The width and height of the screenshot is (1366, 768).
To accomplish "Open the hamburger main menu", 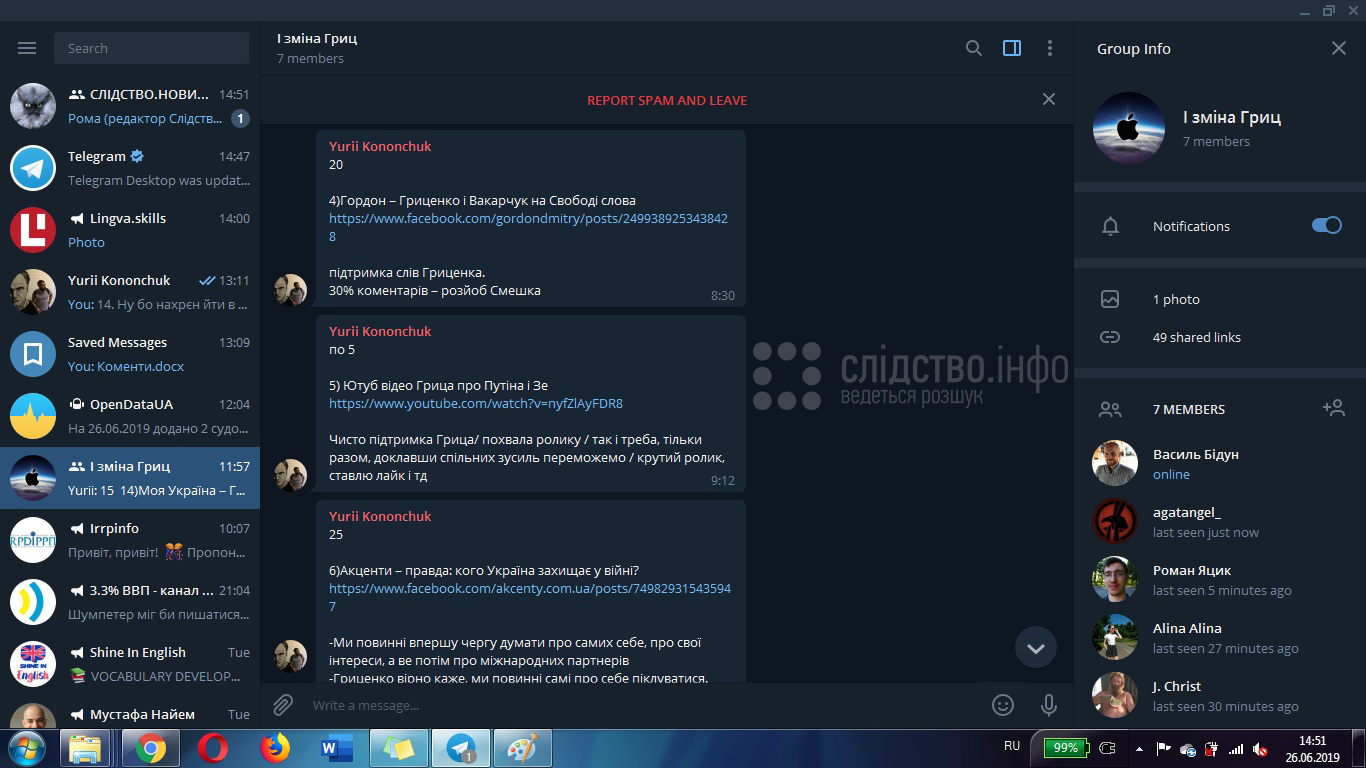I will [x=27, y=48].
